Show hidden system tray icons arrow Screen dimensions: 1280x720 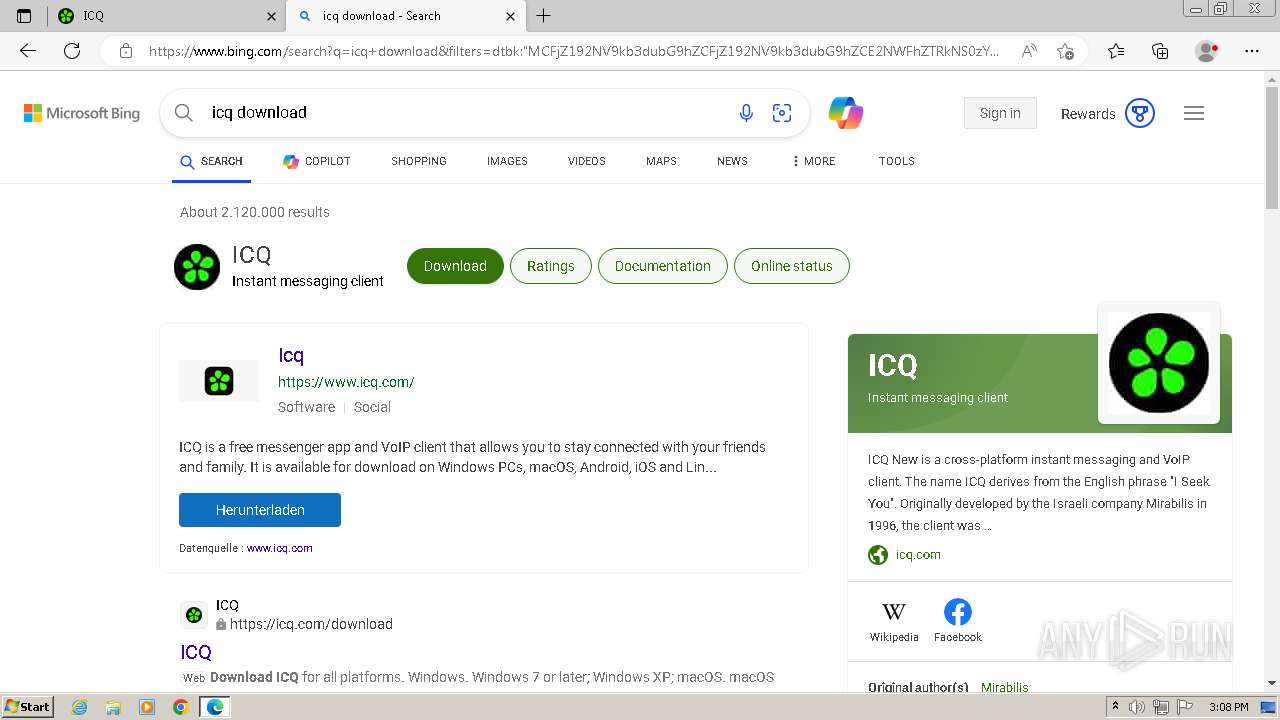[1115, 707]
